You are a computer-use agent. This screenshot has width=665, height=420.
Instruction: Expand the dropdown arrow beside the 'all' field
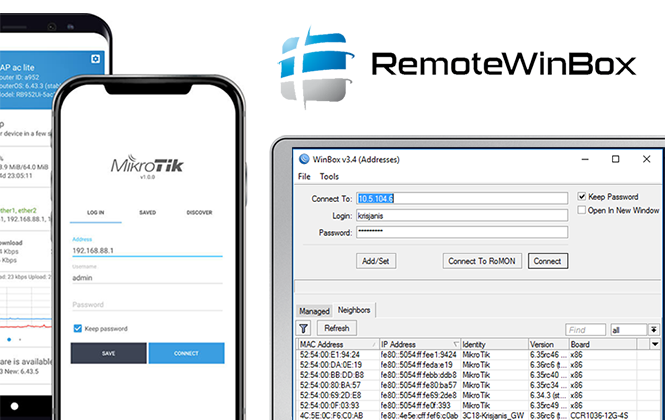coord(655,329)
